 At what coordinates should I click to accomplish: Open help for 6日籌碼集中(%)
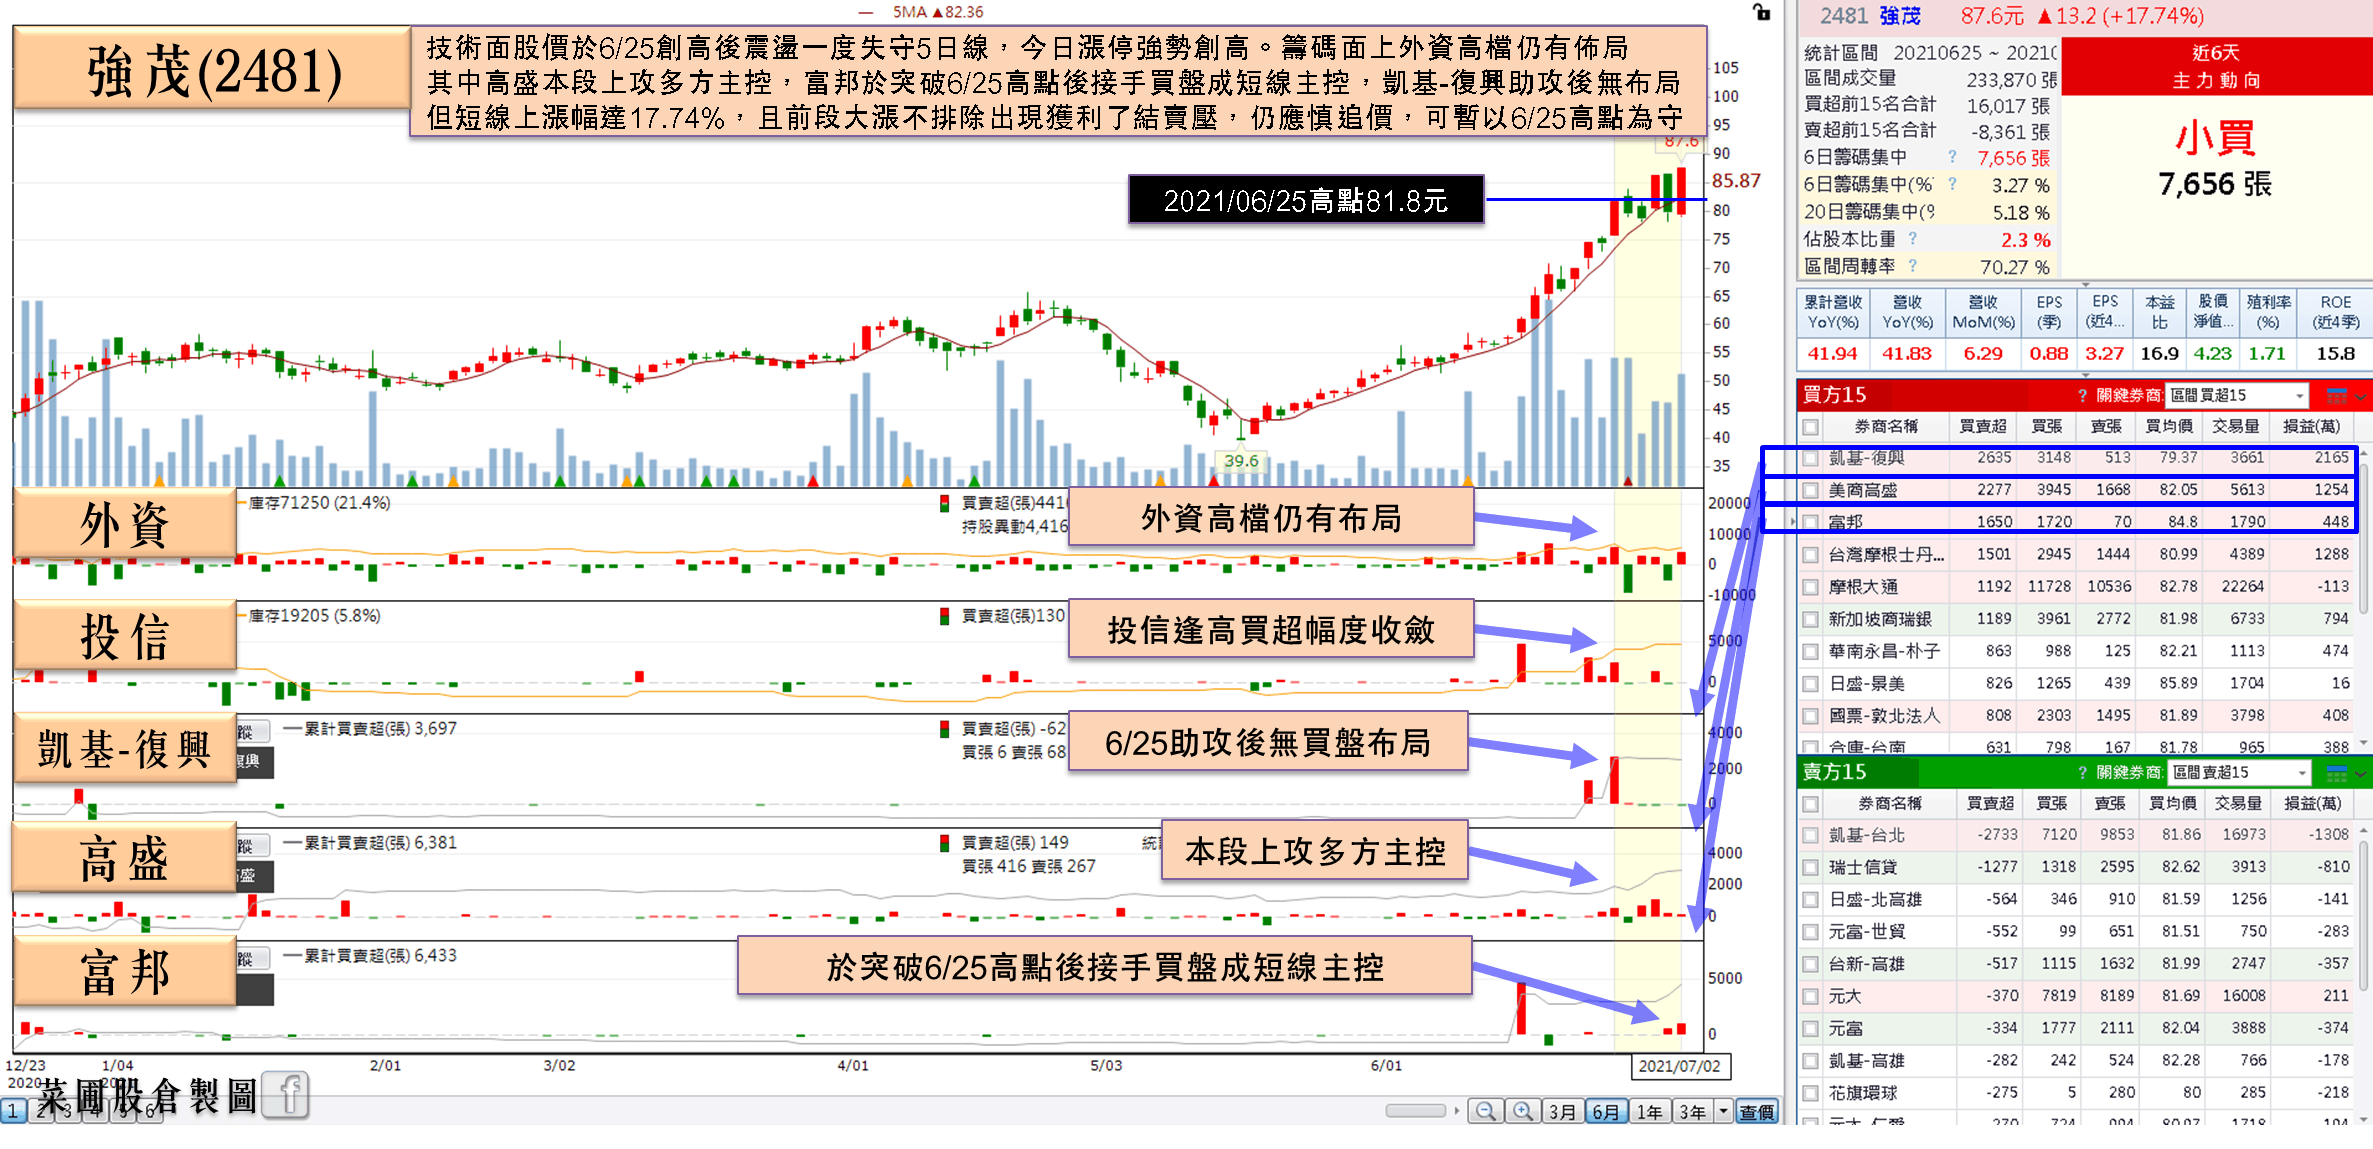point(1952,184)
